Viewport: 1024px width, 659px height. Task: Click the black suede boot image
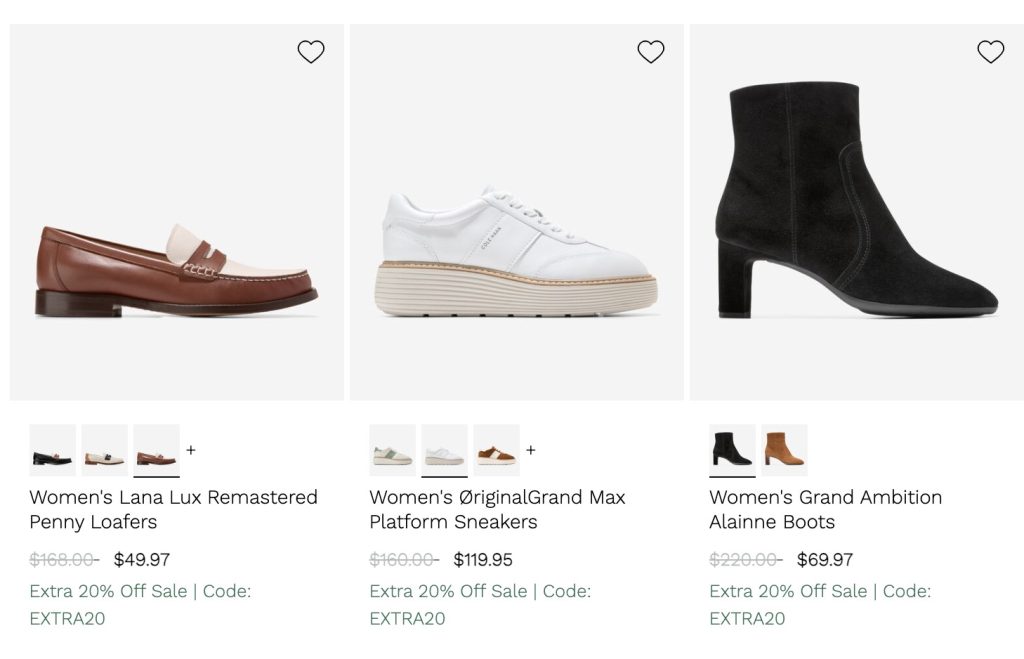pos(856,210)
